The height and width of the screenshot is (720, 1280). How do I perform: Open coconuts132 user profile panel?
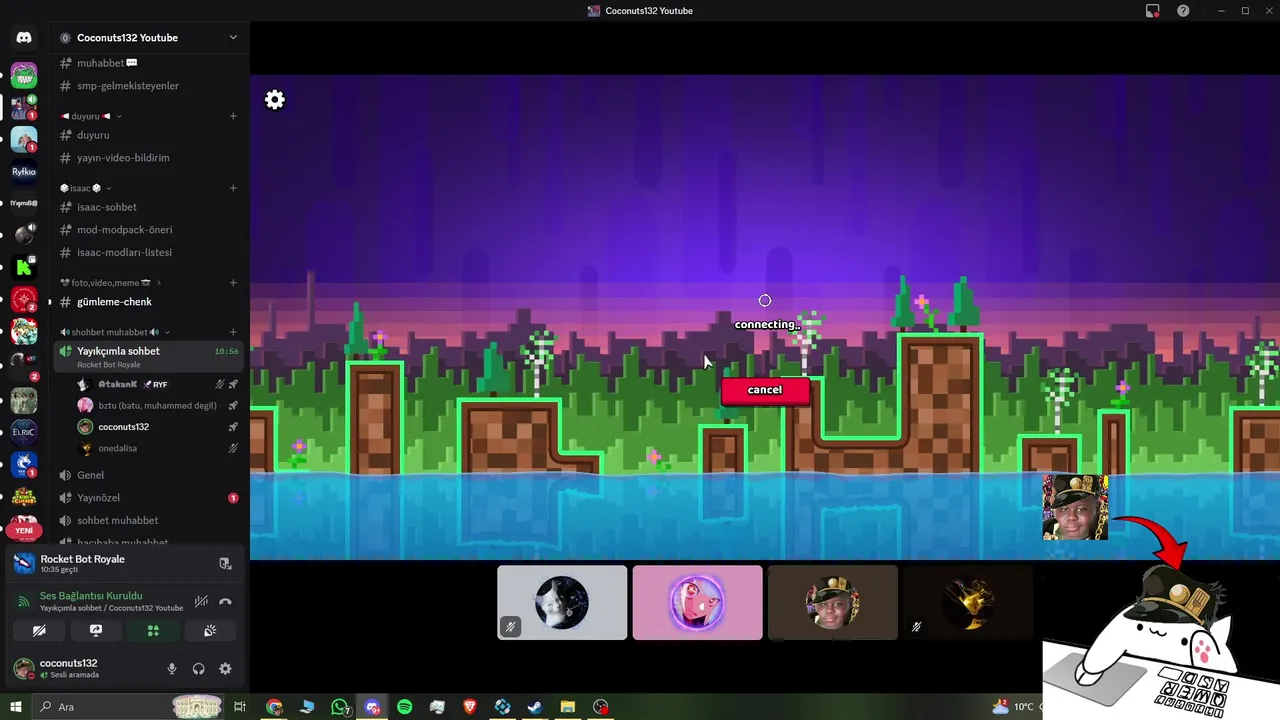82,668
